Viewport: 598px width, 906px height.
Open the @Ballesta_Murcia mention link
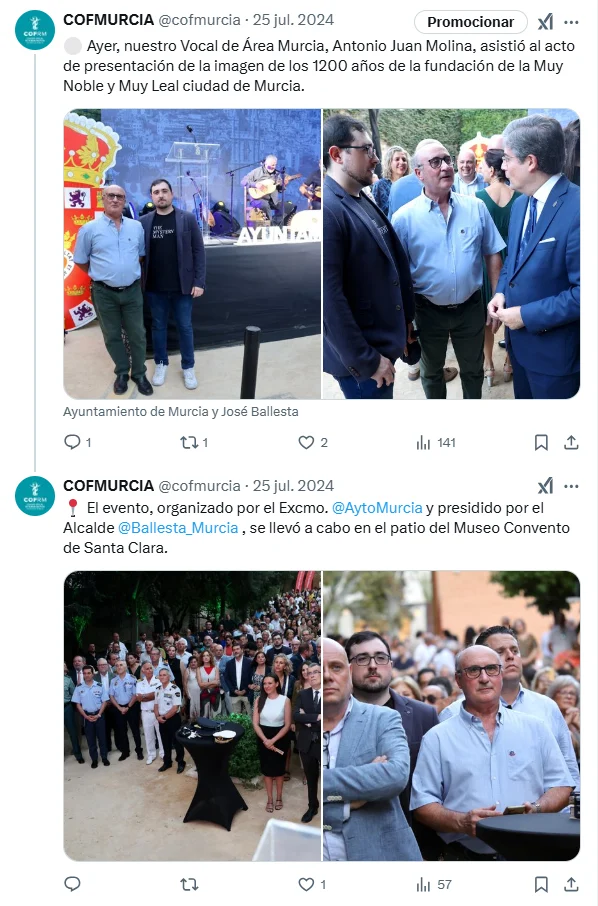coord(178,528)
